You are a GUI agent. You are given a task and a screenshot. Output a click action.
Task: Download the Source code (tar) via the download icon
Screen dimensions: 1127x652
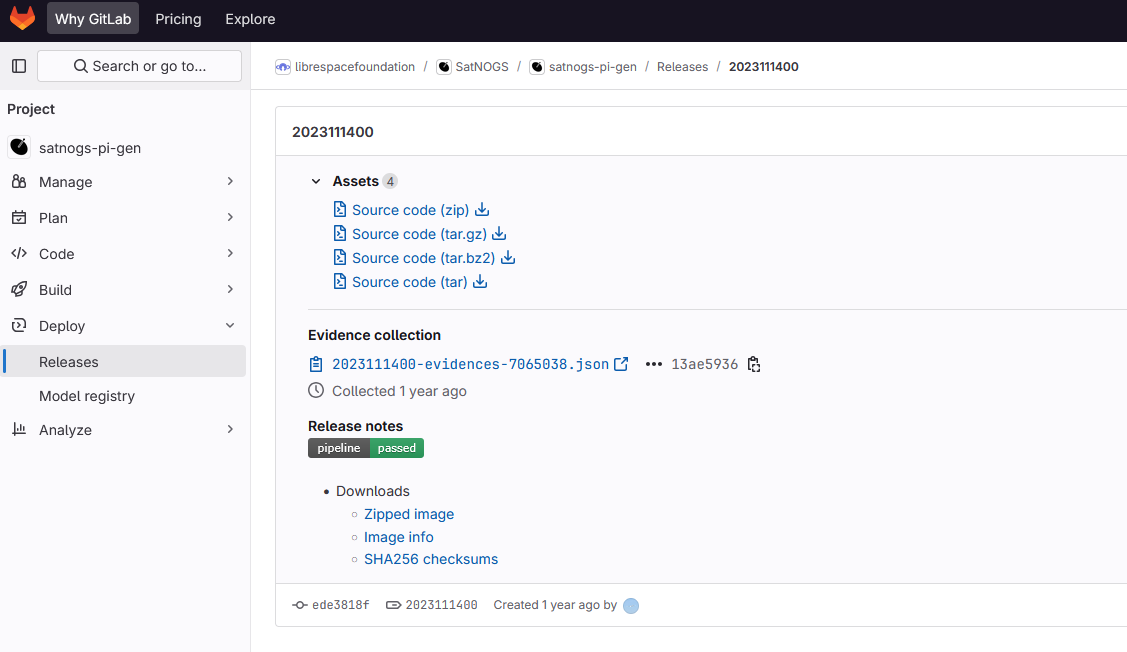(x=480, y=282)
